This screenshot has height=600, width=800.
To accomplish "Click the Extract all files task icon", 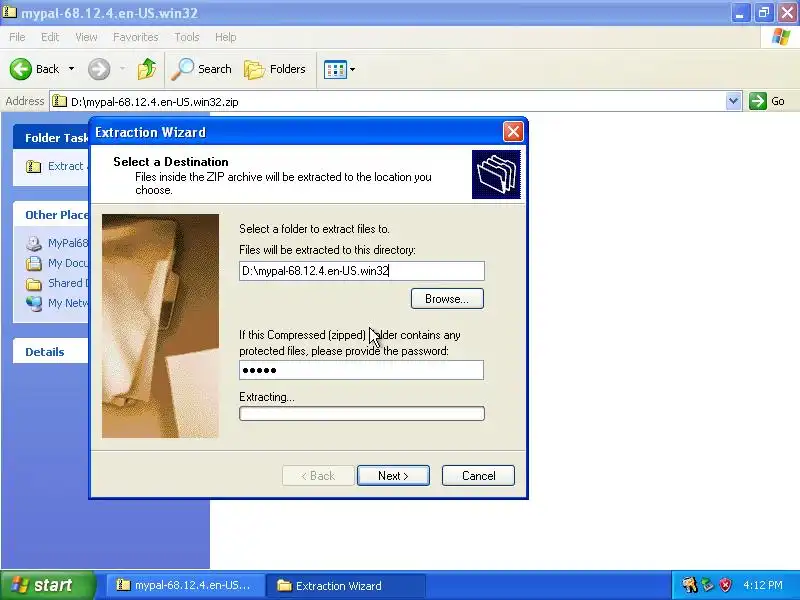I will 34,166.
